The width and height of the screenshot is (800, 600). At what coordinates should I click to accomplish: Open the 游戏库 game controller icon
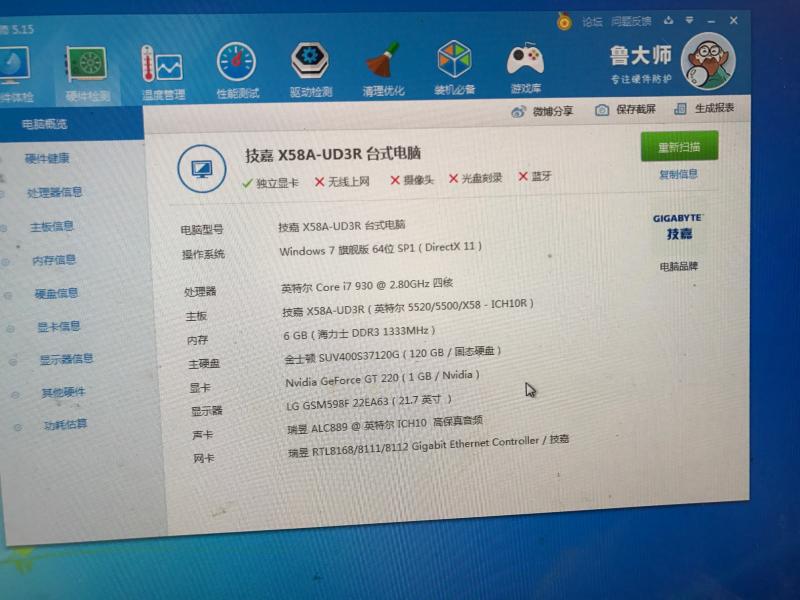click(x=526, y=60)
